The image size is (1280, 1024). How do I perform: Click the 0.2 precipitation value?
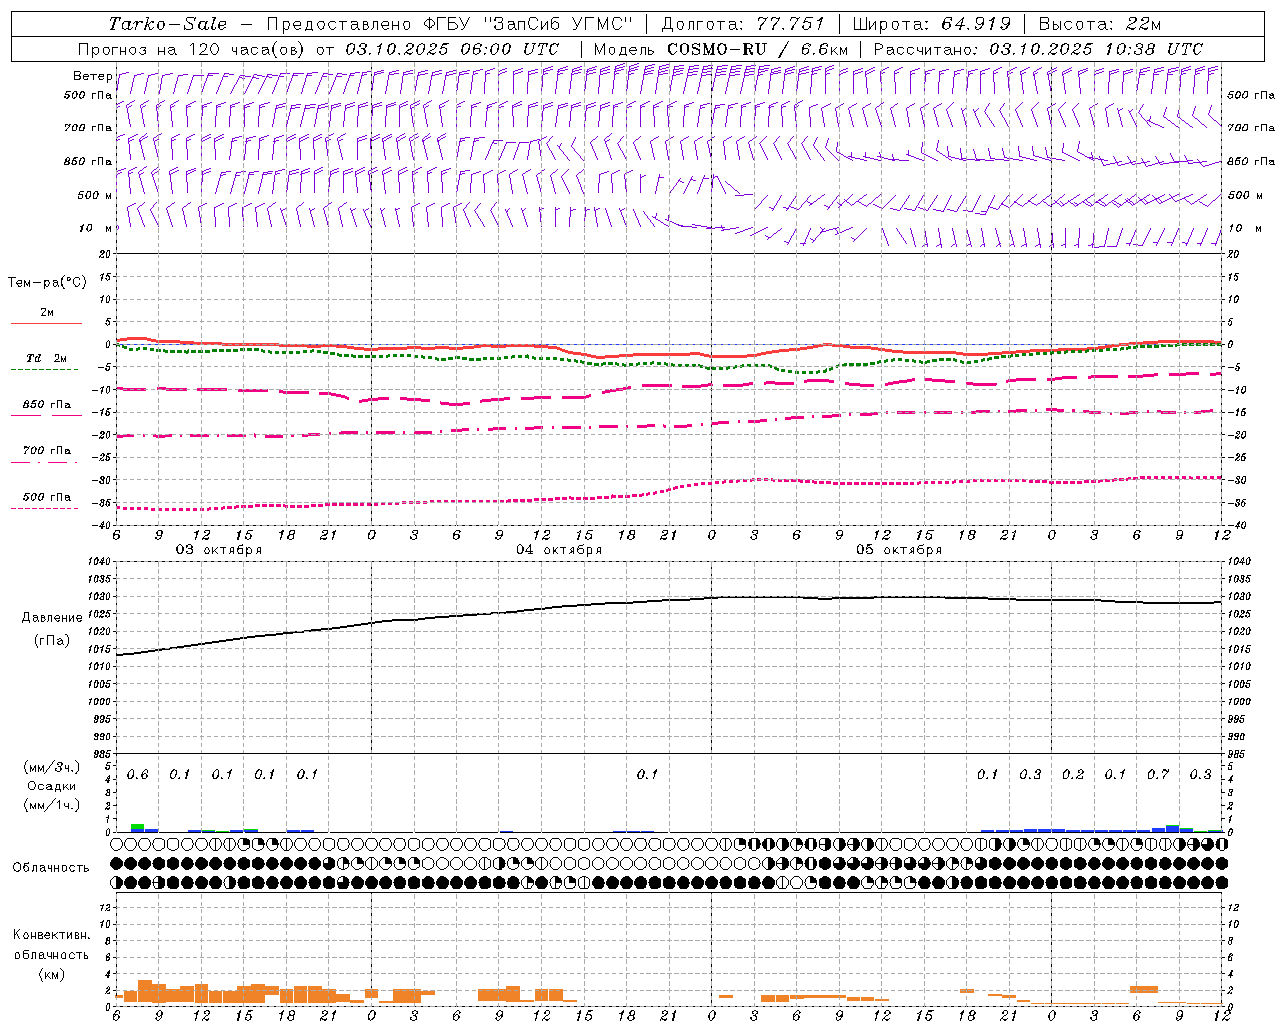pos(1073,775)
